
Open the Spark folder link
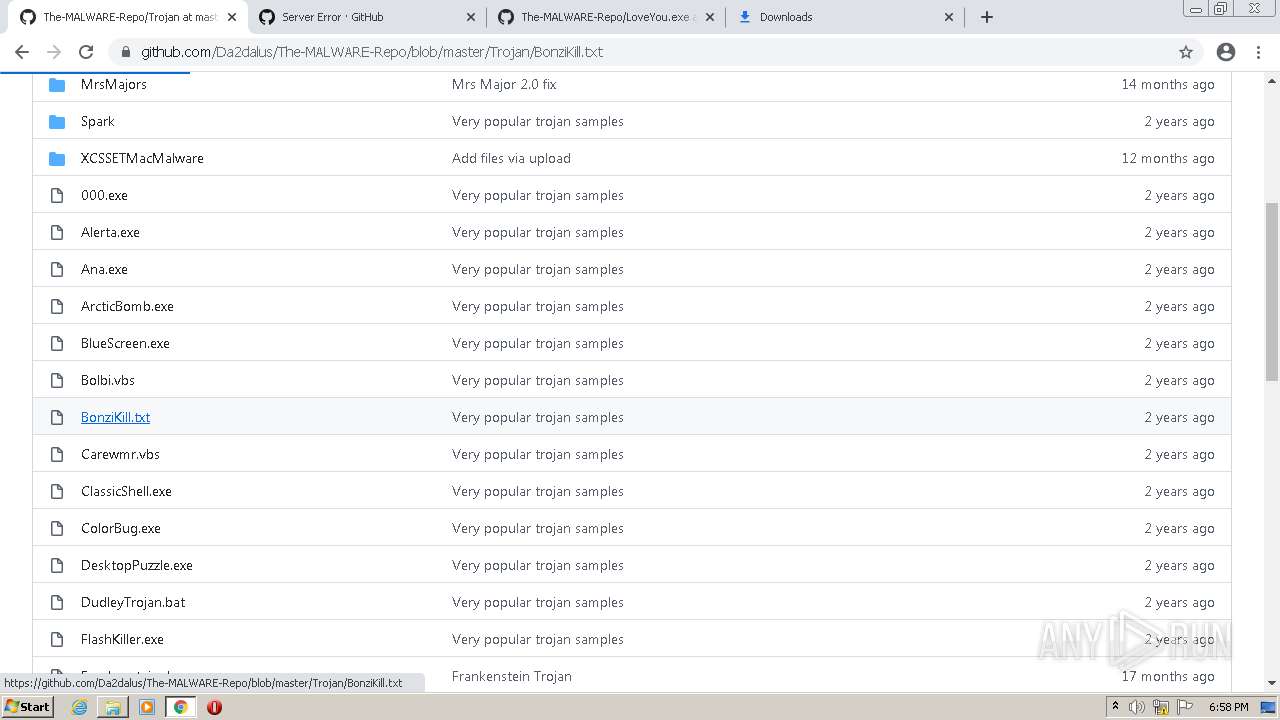tap(98, 121)
